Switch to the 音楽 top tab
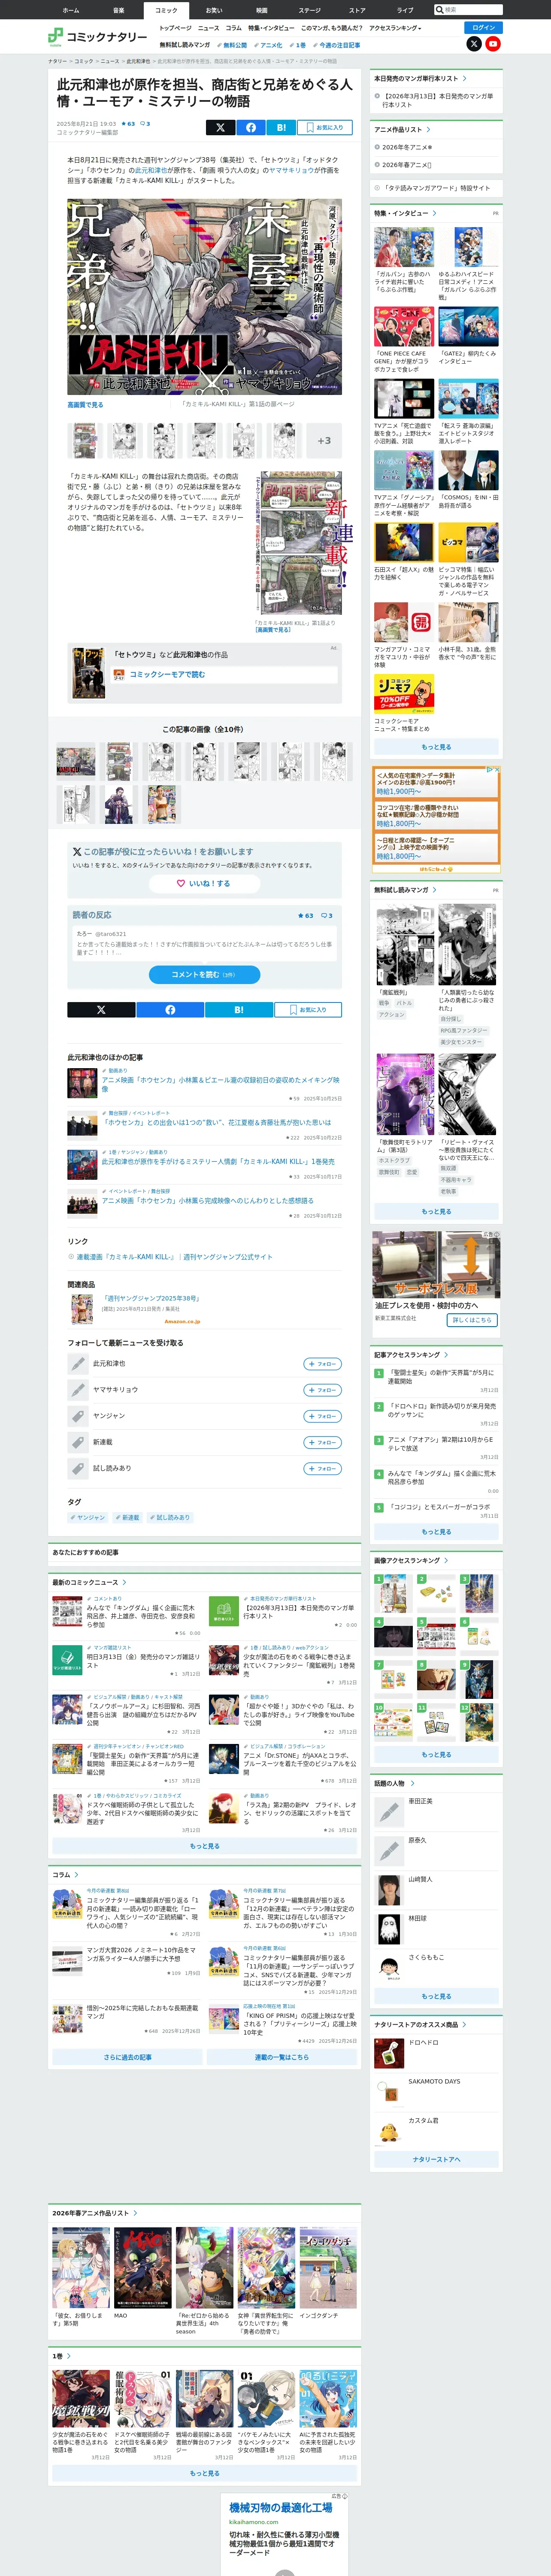 coord(118,10)
